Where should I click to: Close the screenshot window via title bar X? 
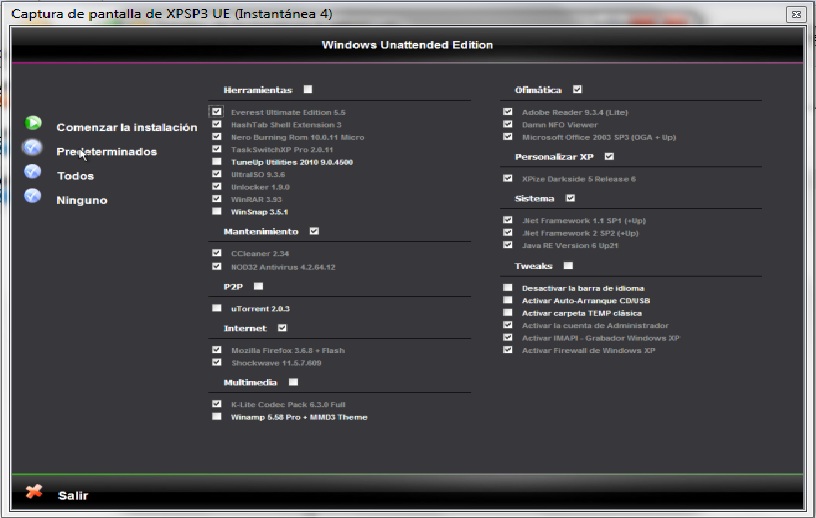click(x=795, y=14)
